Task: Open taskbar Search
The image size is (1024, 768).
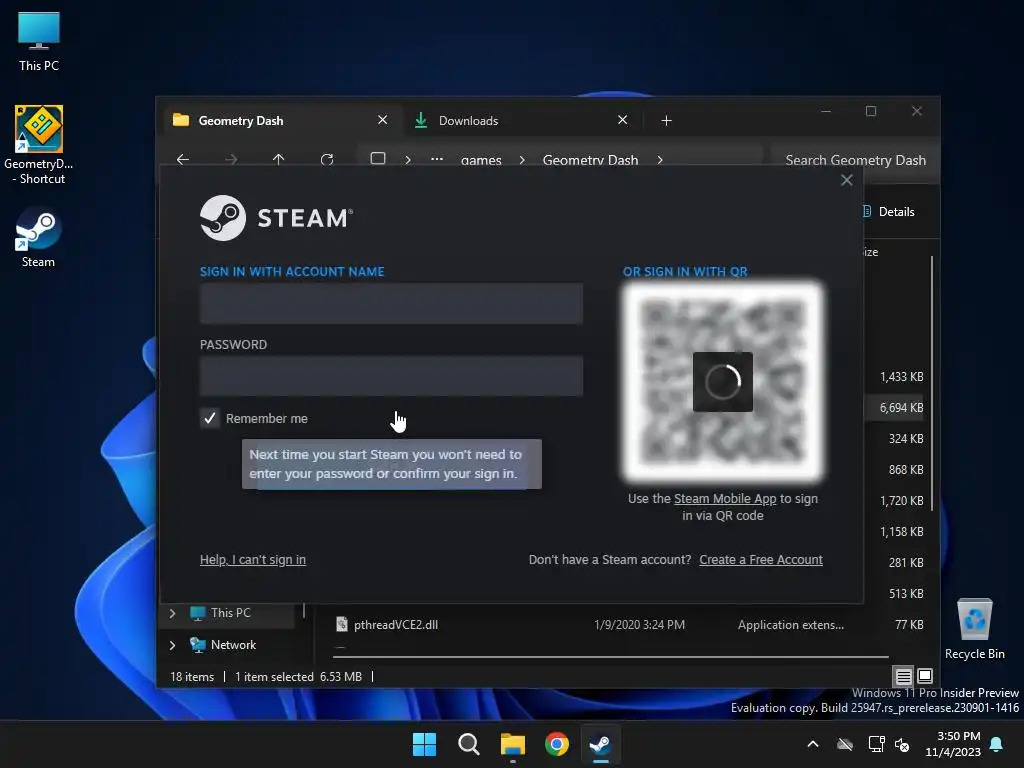Action: point(468,744)
